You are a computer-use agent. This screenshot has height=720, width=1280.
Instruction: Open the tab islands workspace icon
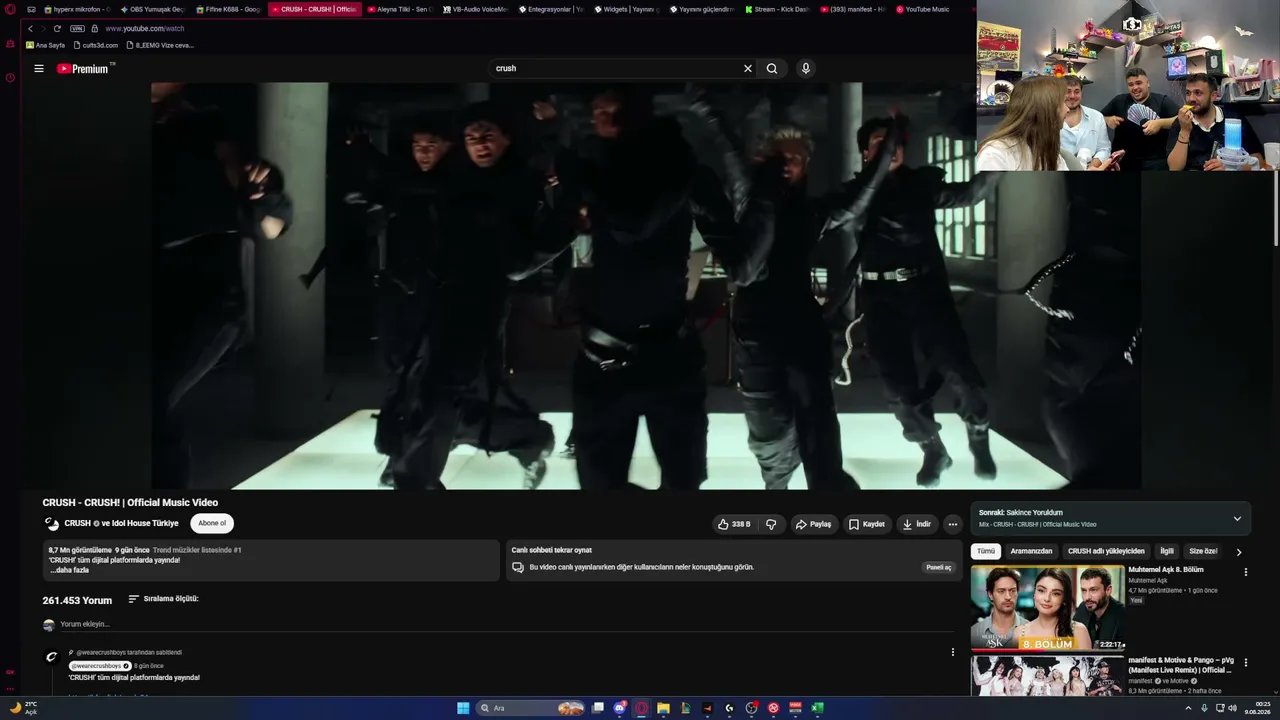(31, 10)
